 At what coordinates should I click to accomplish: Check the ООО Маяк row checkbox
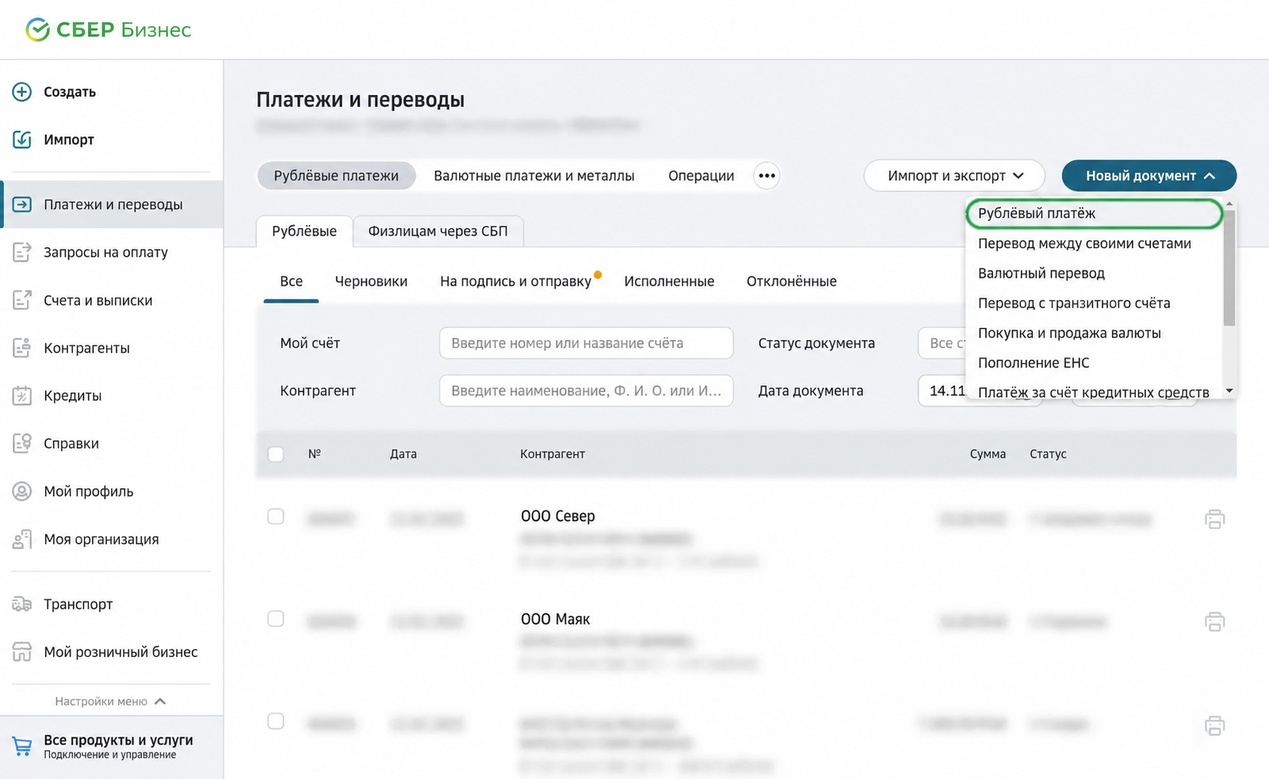(x=276, y=619)
